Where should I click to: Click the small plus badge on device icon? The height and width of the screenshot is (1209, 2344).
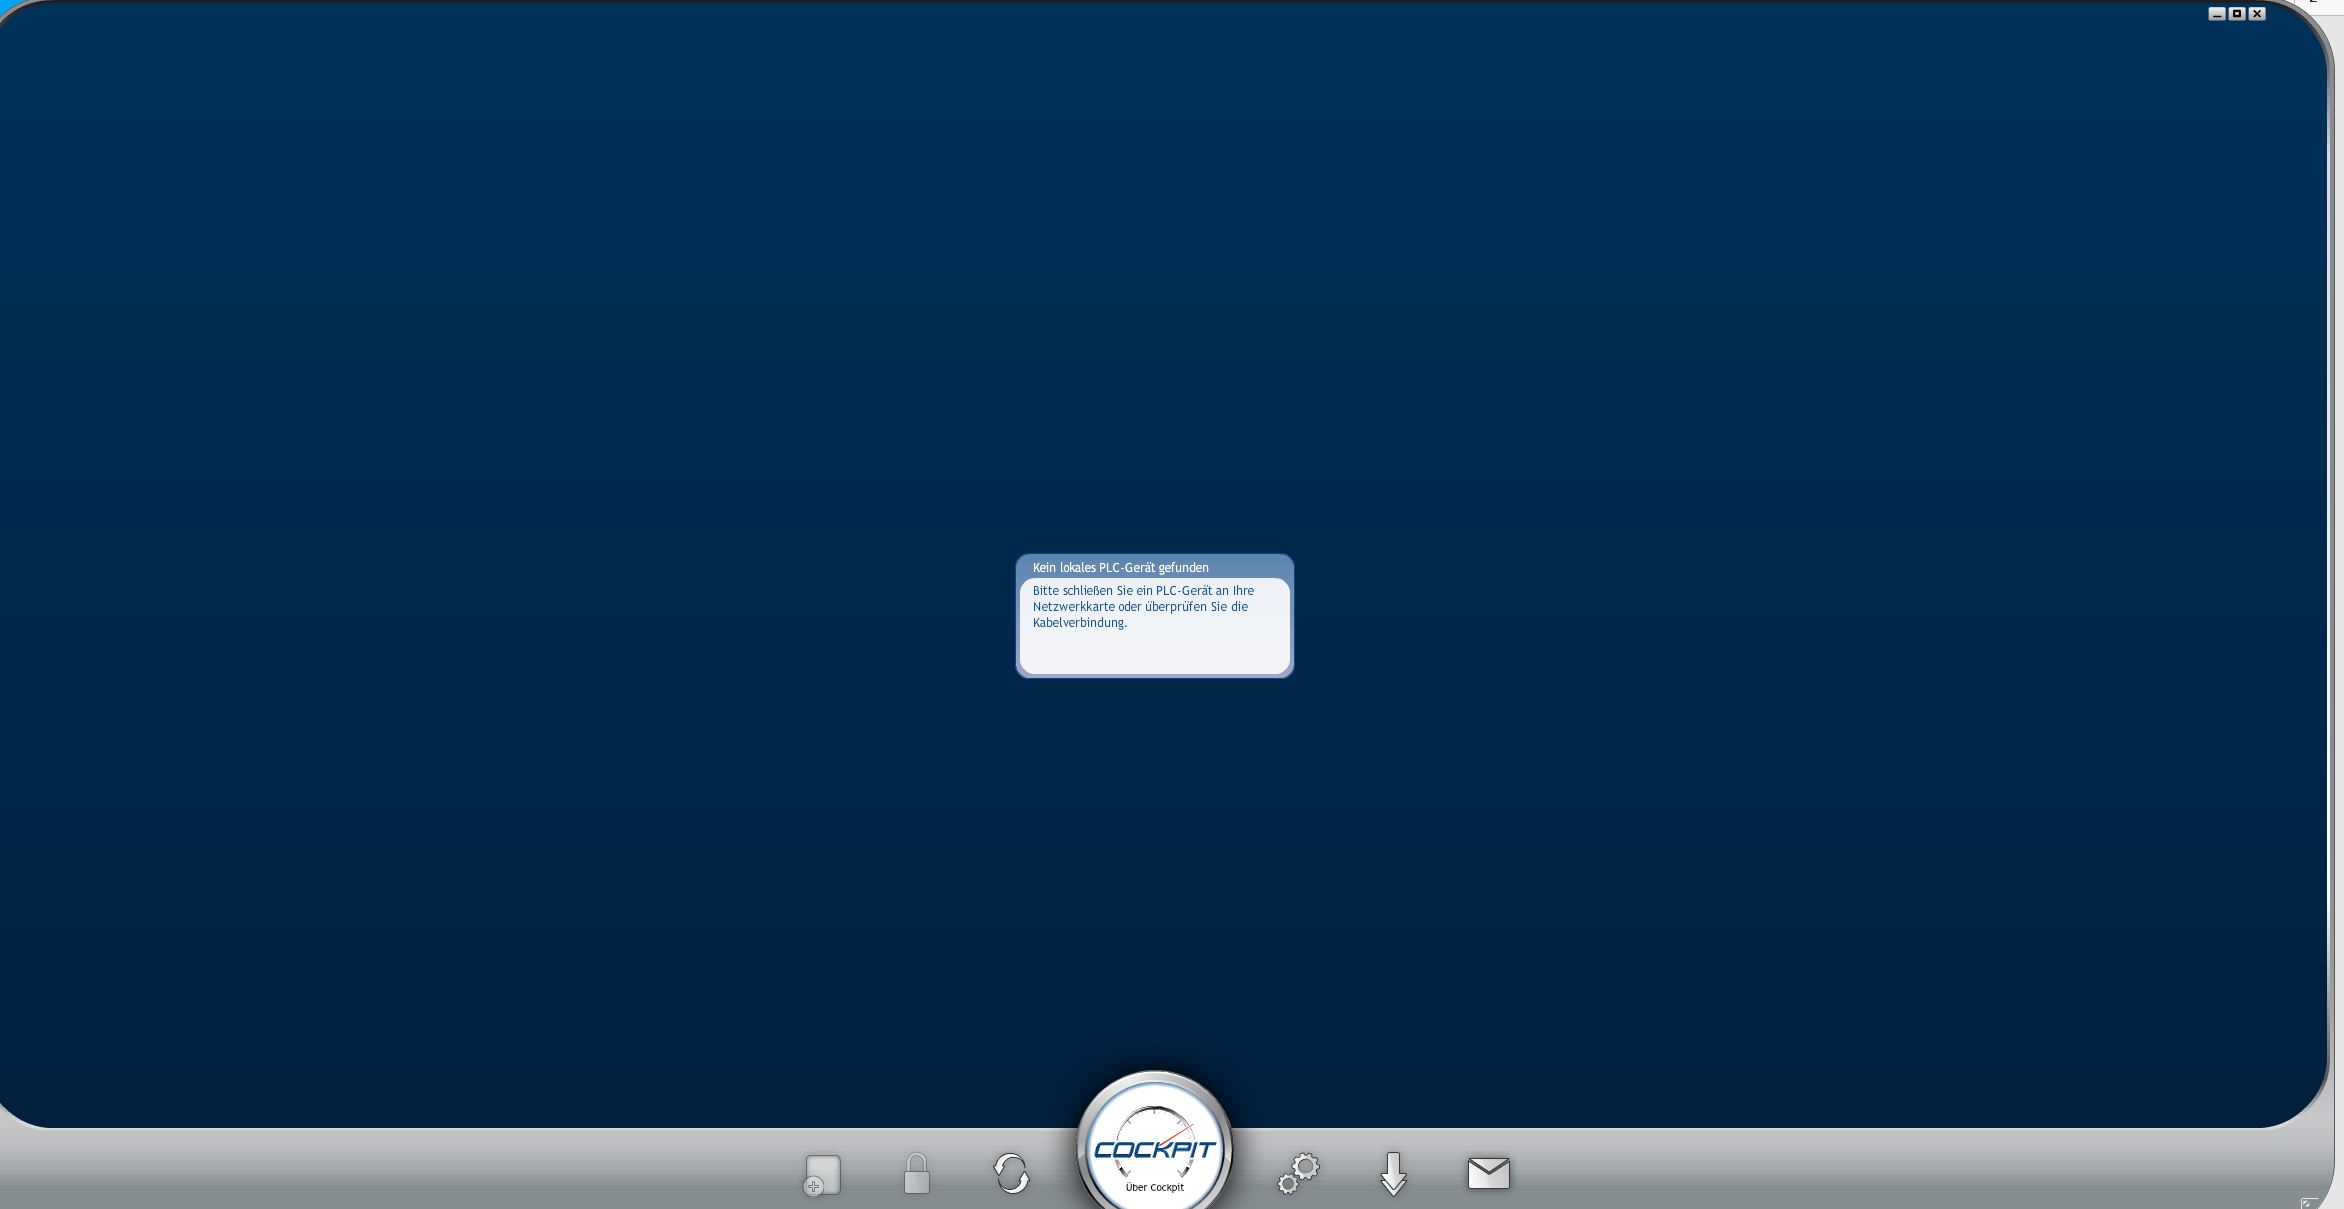point(813,1187)
